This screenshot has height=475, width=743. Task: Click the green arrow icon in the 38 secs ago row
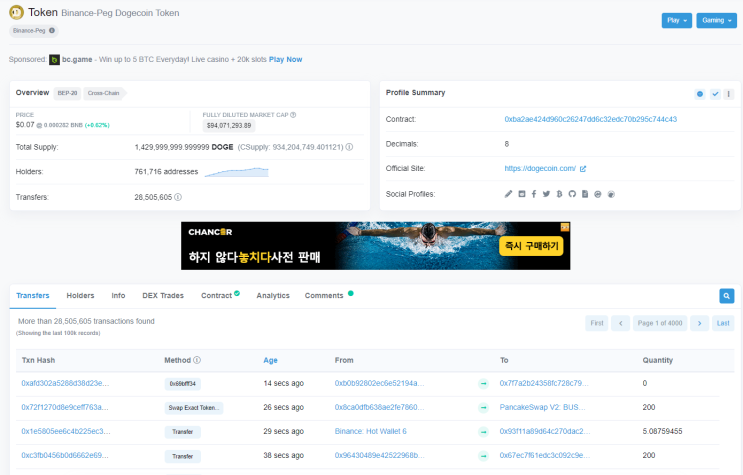[x=483, y=456]
